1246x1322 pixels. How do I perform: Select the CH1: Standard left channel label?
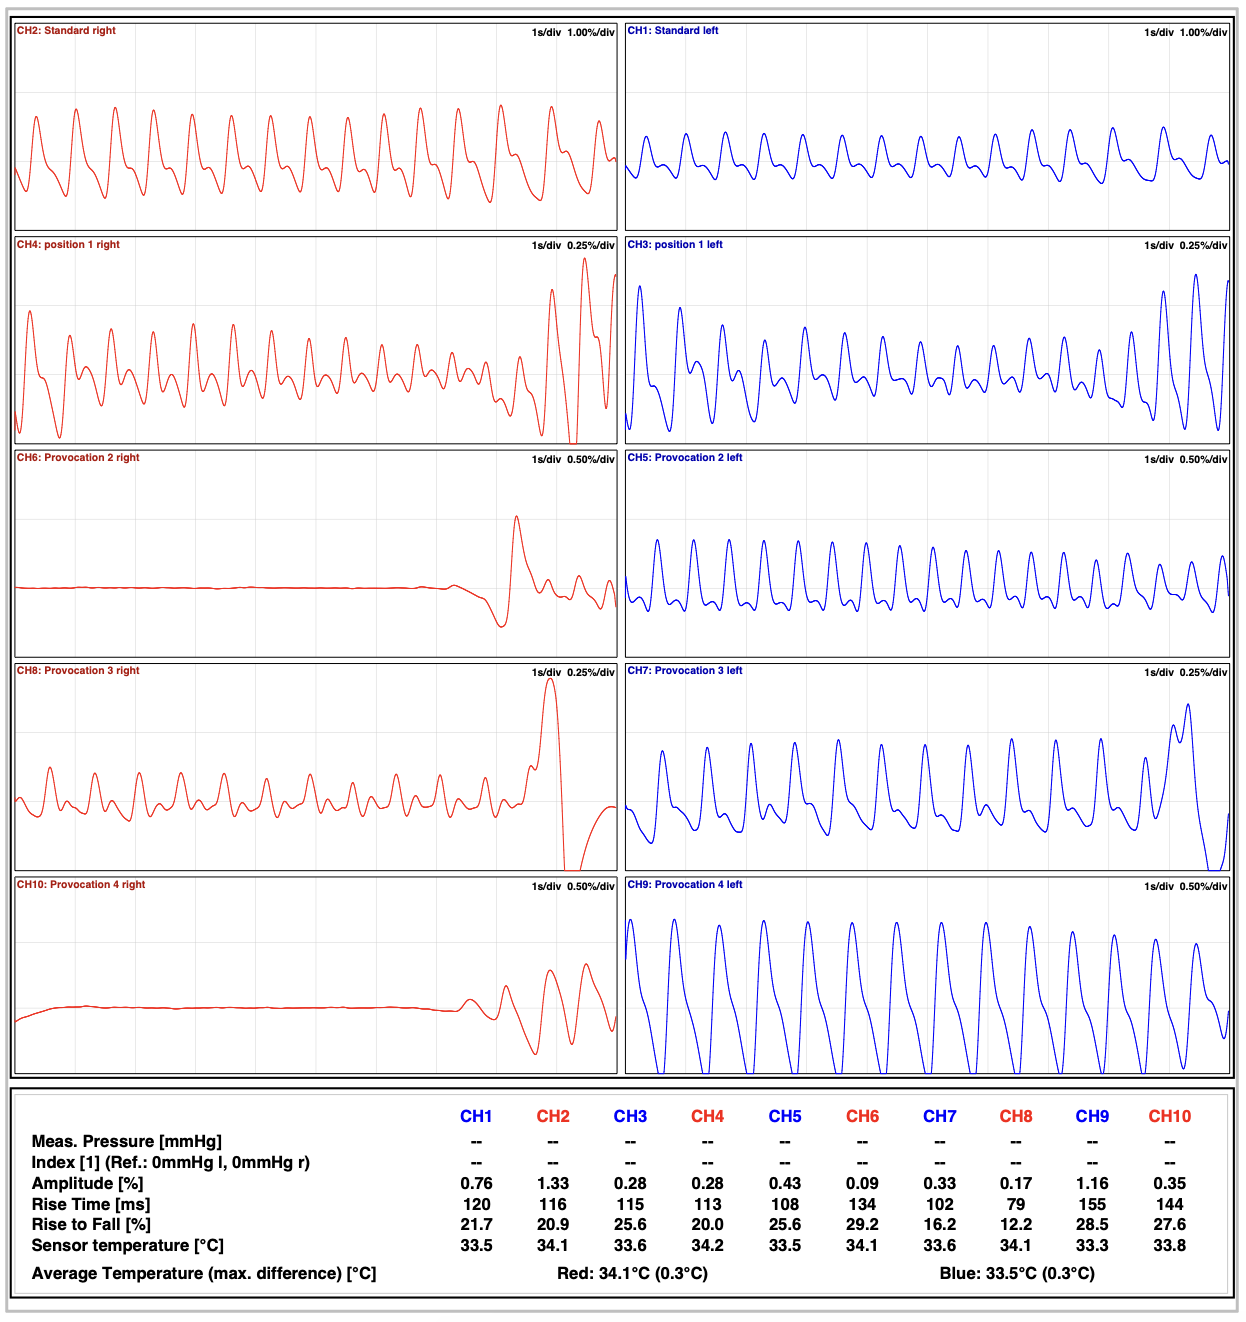[x=675, y=30]
